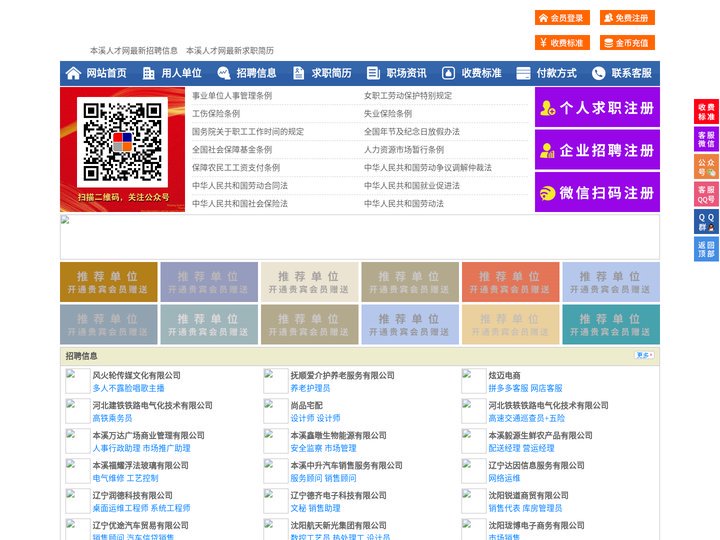This screenshot has height=540, width=720.
Task: Click the 企业招聘注册 purple banner
Action: 597,150
